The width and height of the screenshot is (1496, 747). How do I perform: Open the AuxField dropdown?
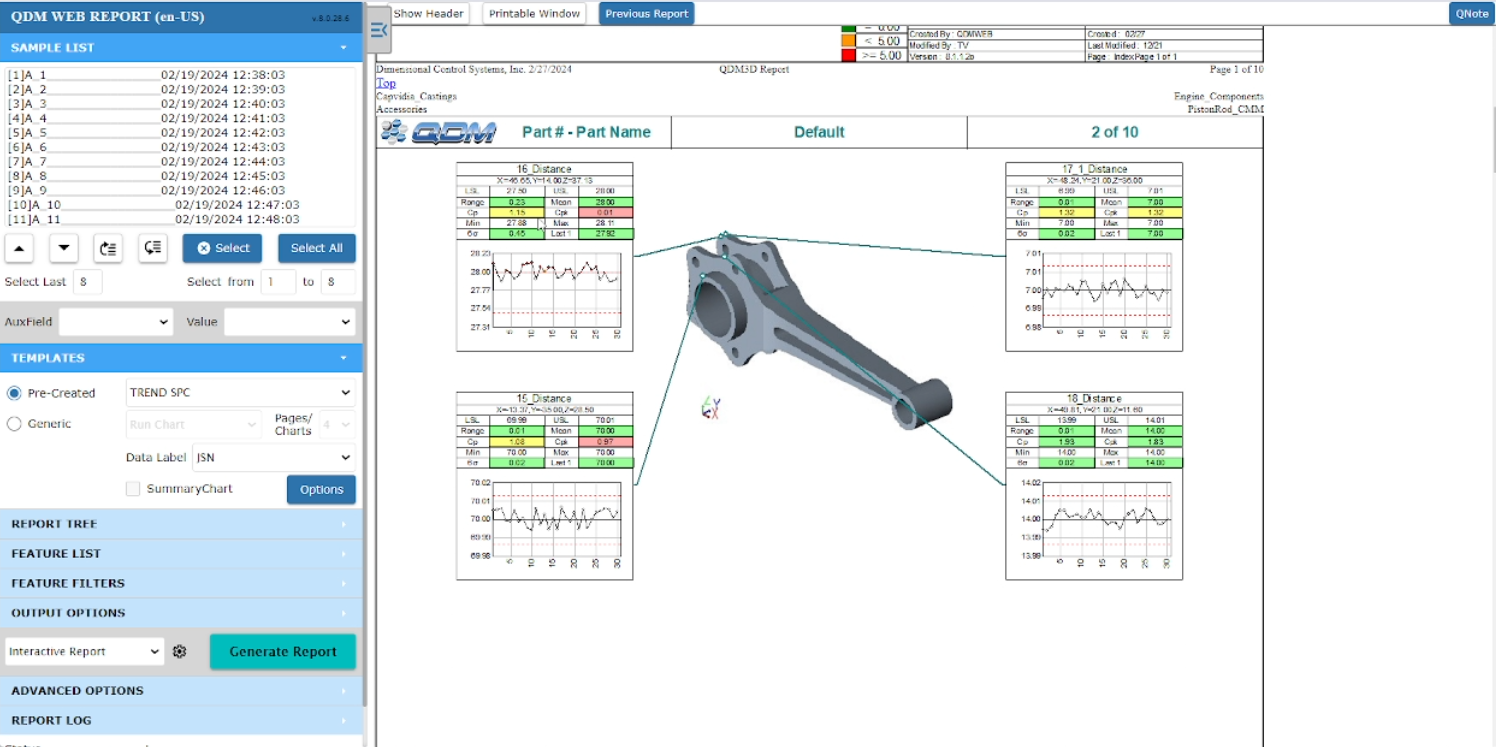[115, 322]
